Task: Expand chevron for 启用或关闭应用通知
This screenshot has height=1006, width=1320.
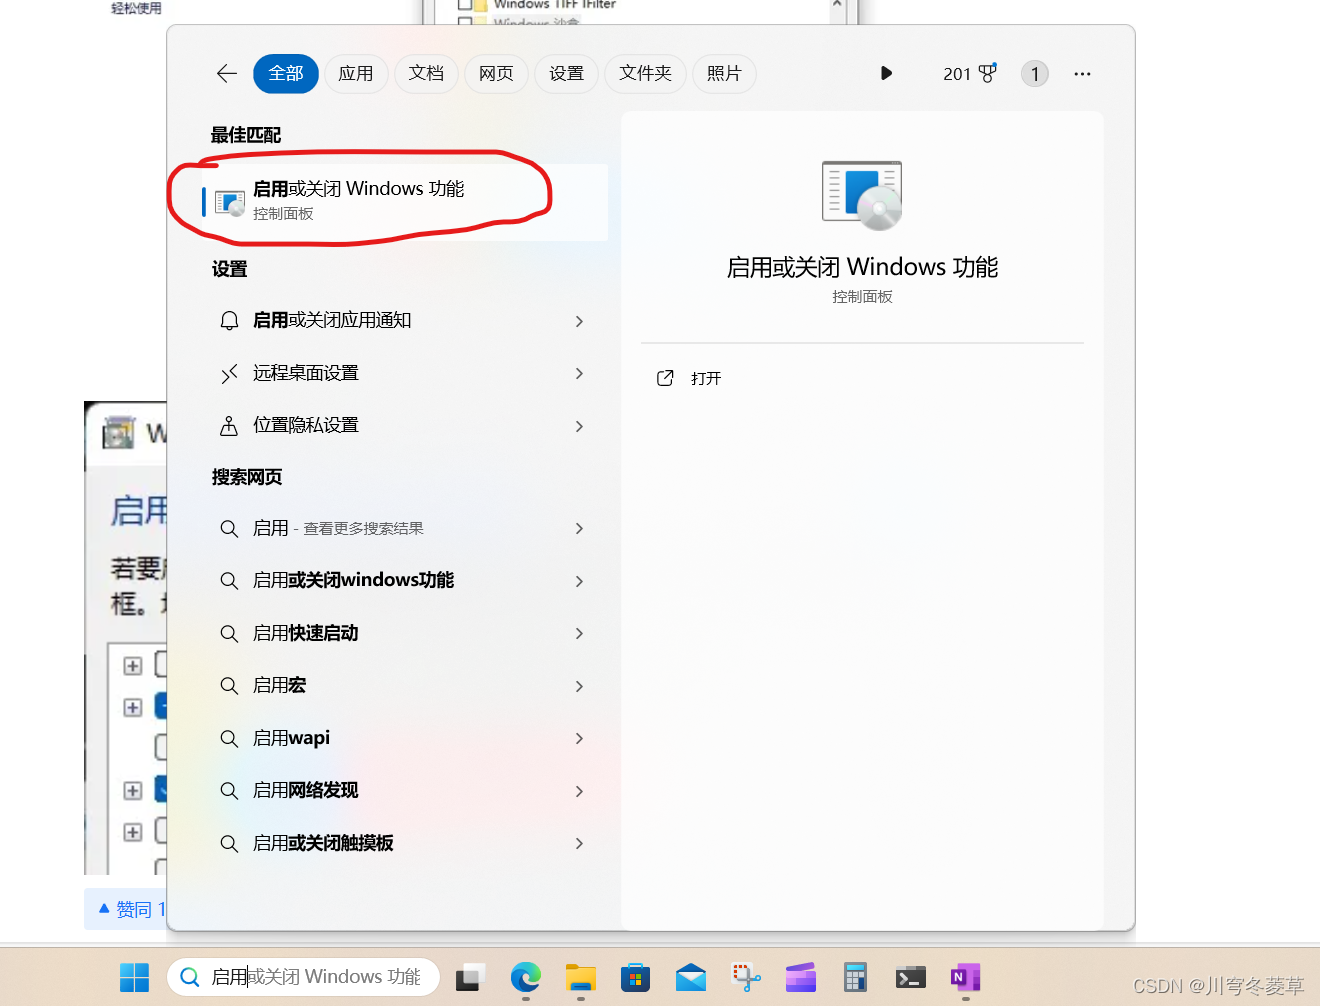Action: 580,321
